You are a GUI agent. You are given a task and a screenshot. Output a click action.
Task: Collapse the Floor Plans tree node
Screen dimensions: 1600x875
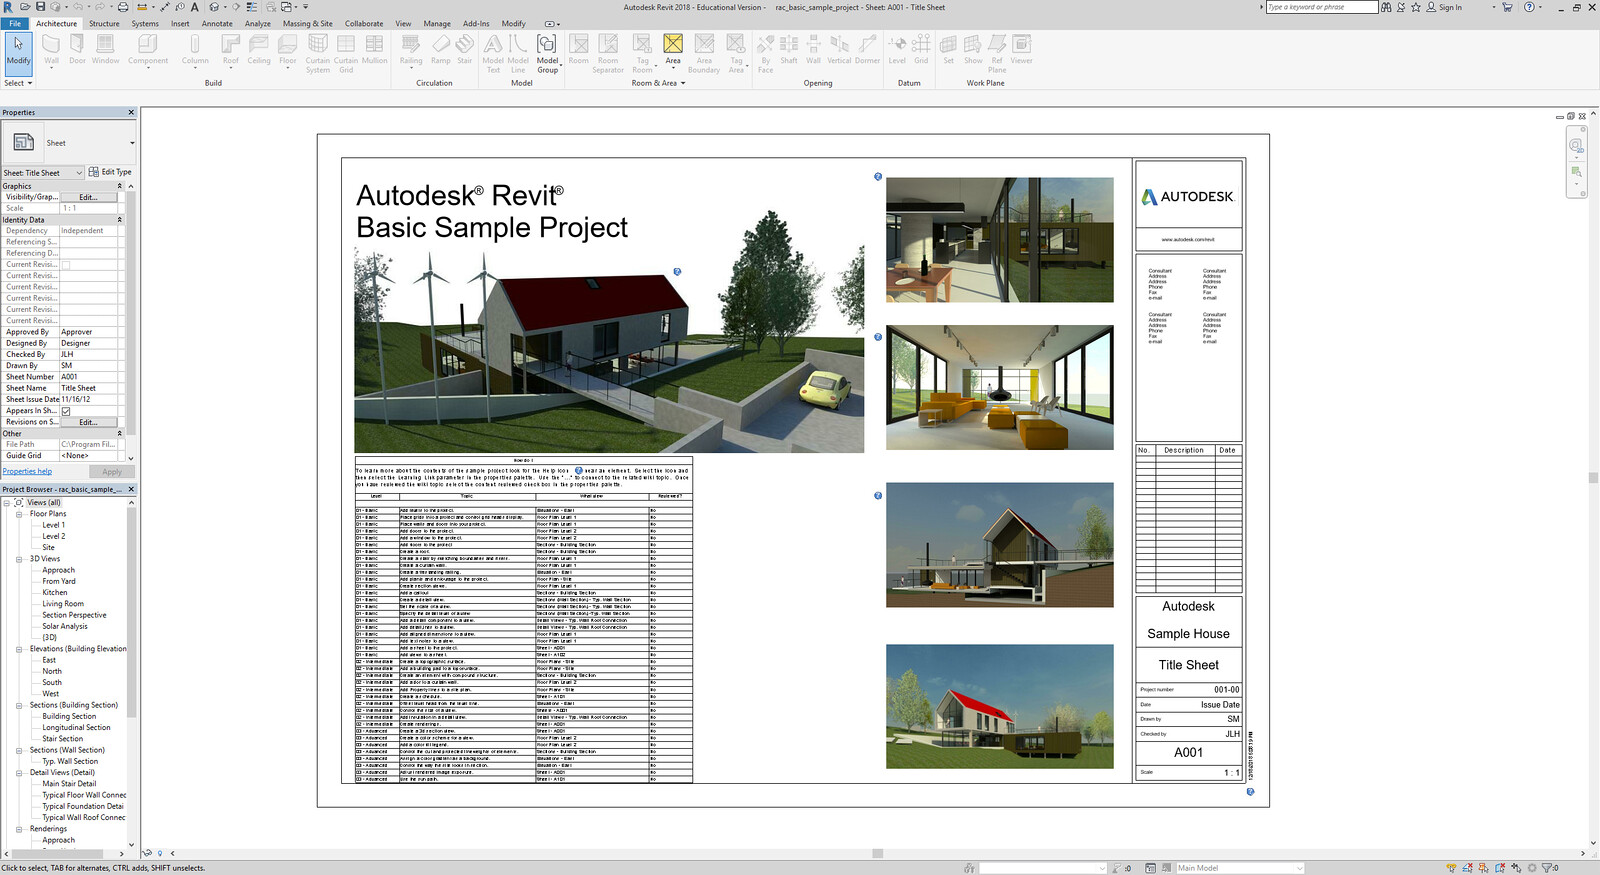(19, 514)
